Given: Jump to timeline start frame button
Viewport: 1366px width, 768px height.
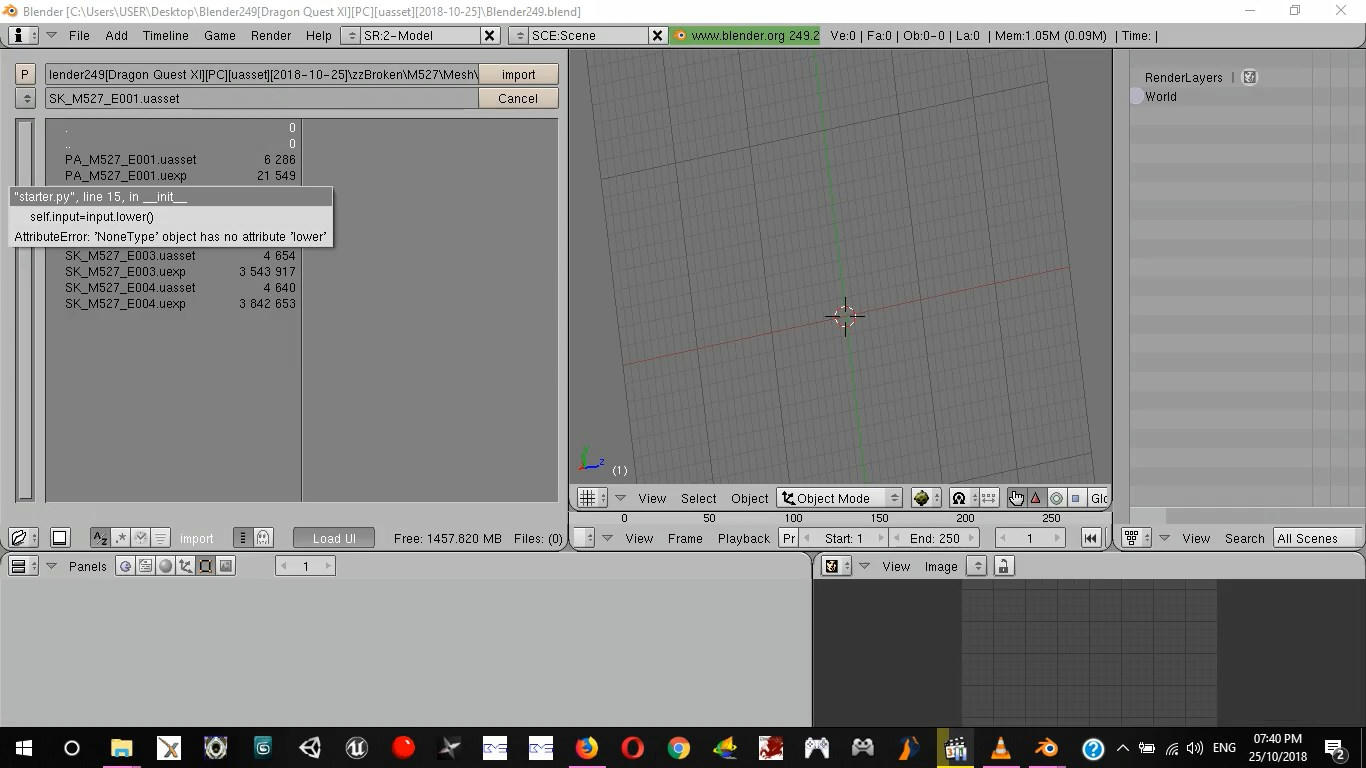Looking at the screenshot, I should [x=1091, y=538].
